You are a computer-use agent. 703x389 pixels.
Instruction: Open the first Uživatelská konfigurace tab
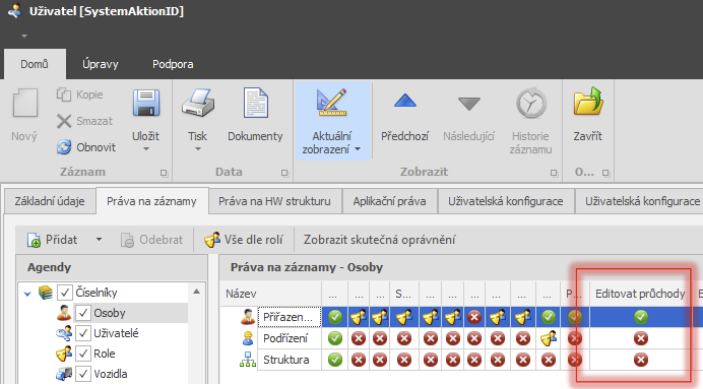(x=506, y=201)
